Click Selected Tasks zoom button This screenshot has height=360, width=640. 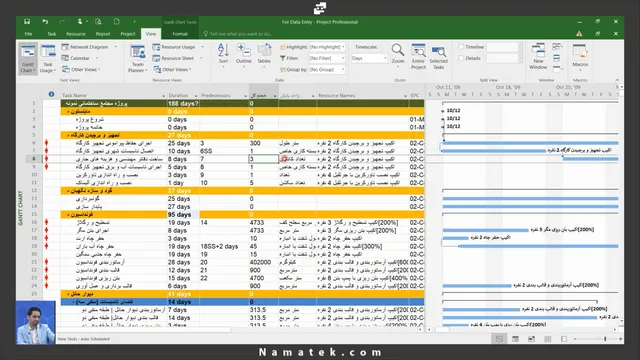click(438, 56)
